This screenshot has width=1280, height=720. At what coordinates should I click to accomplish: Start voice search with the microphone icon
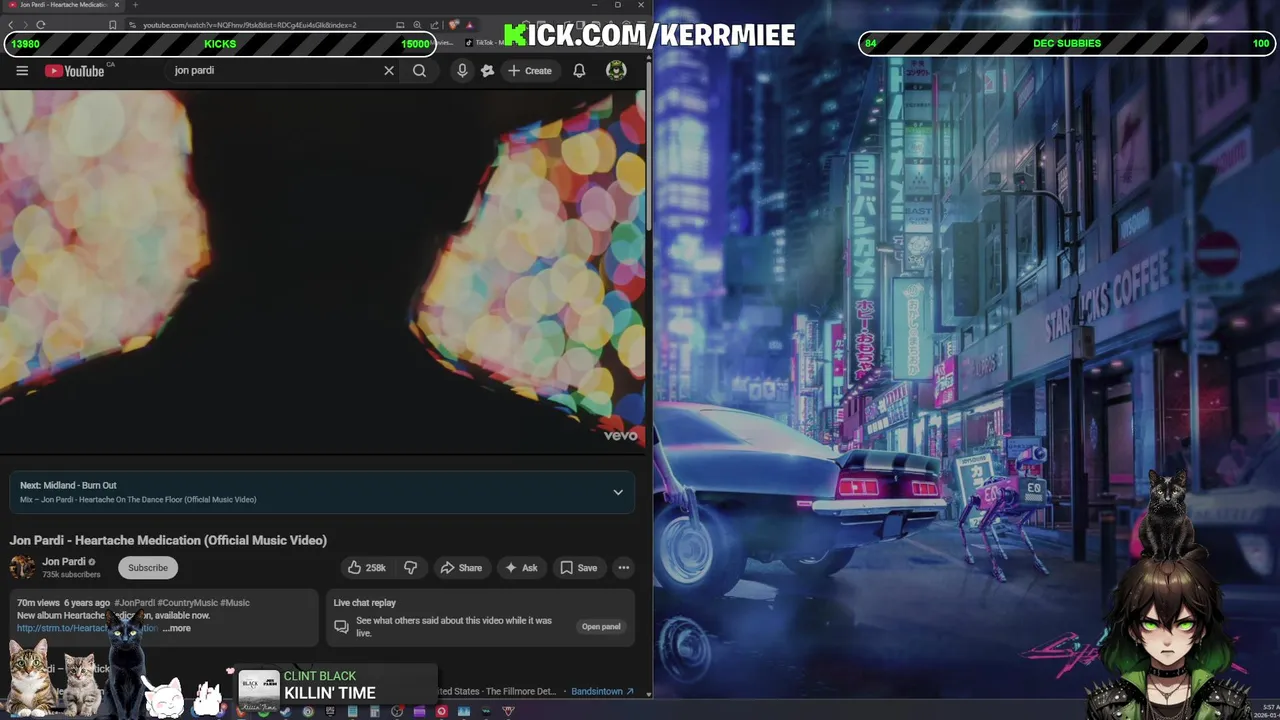[462, 70]
